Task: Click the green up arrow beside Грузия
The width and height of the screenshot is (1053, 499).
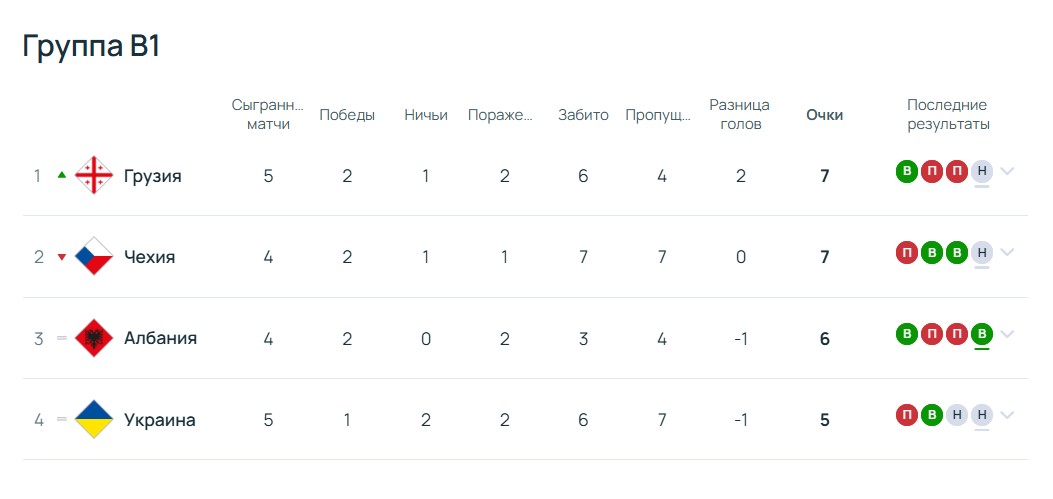Action: [x=62, y=175]
